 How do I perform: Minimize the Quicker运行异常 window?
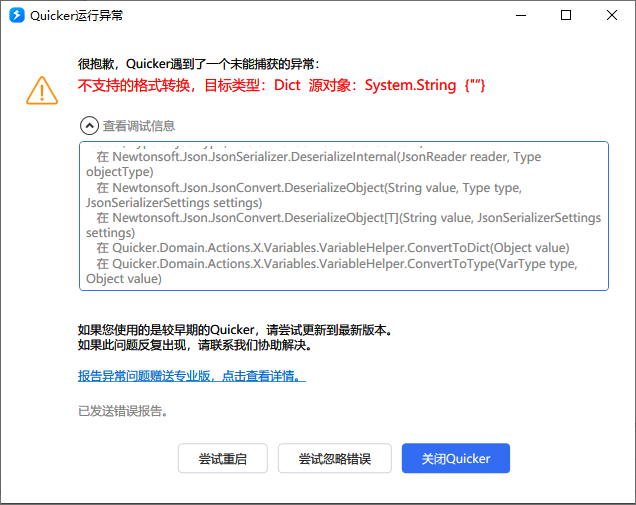(521, 15)
